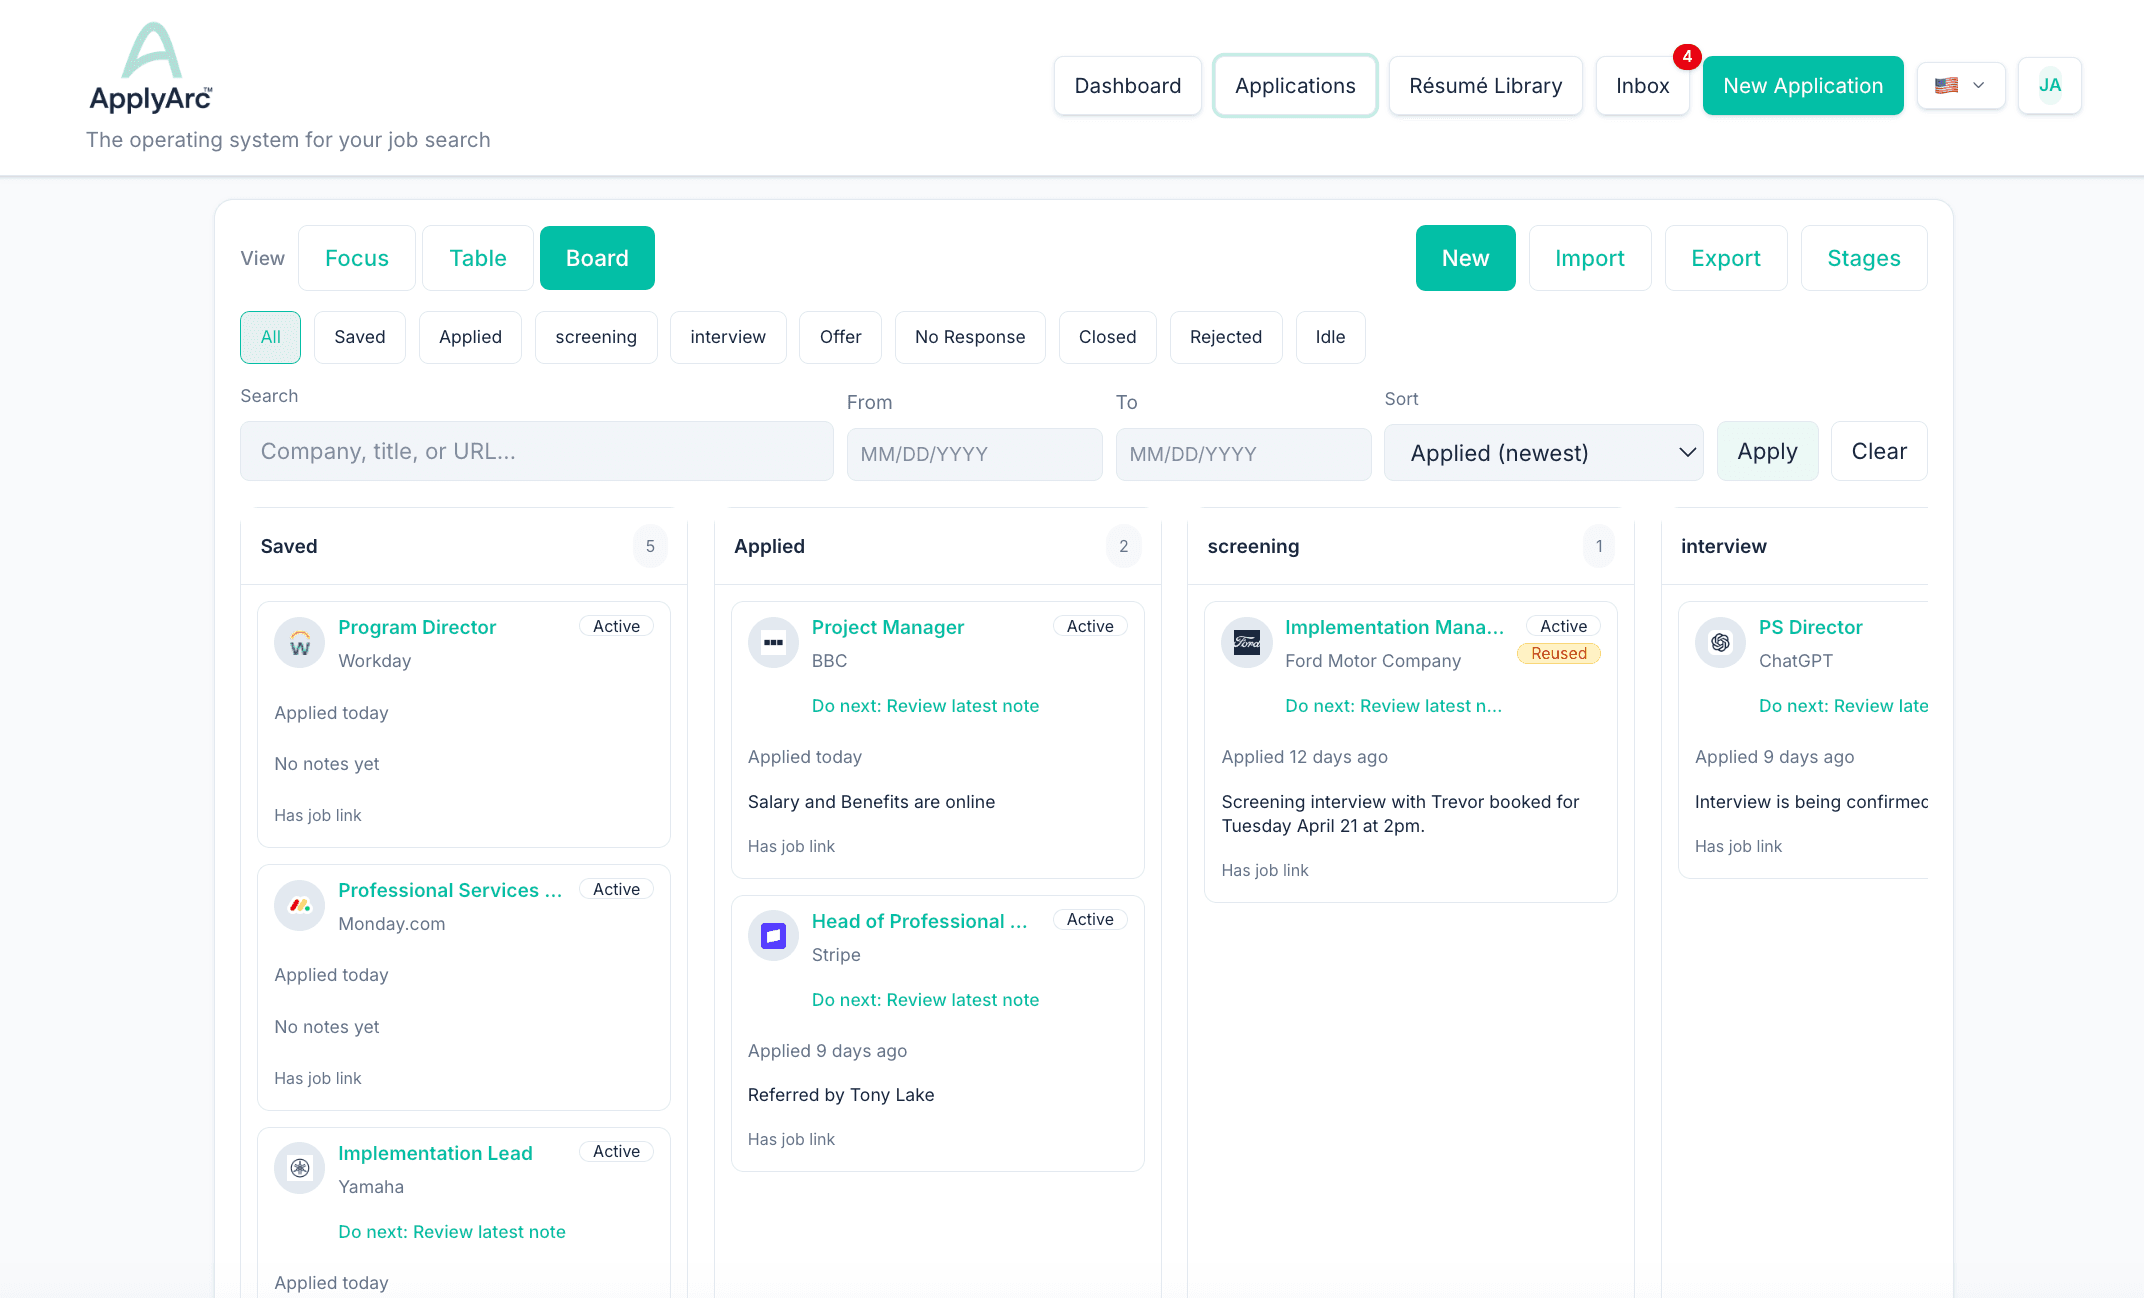Screen dimensions: 2144x1298
Task: Open the language flag dropdown
Action: point(1960,85)
